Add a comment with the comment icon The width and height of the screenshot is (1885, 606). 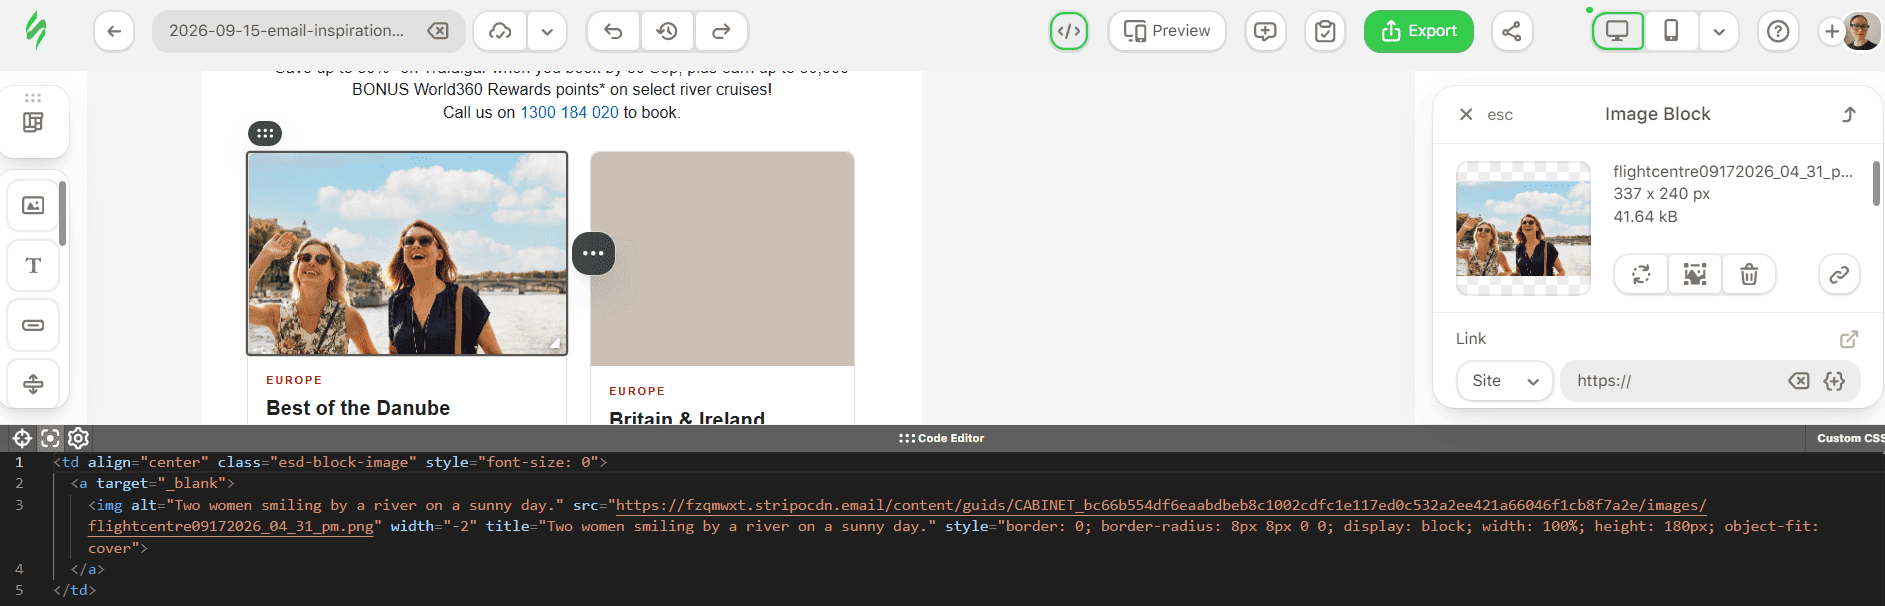point(1265,31)
